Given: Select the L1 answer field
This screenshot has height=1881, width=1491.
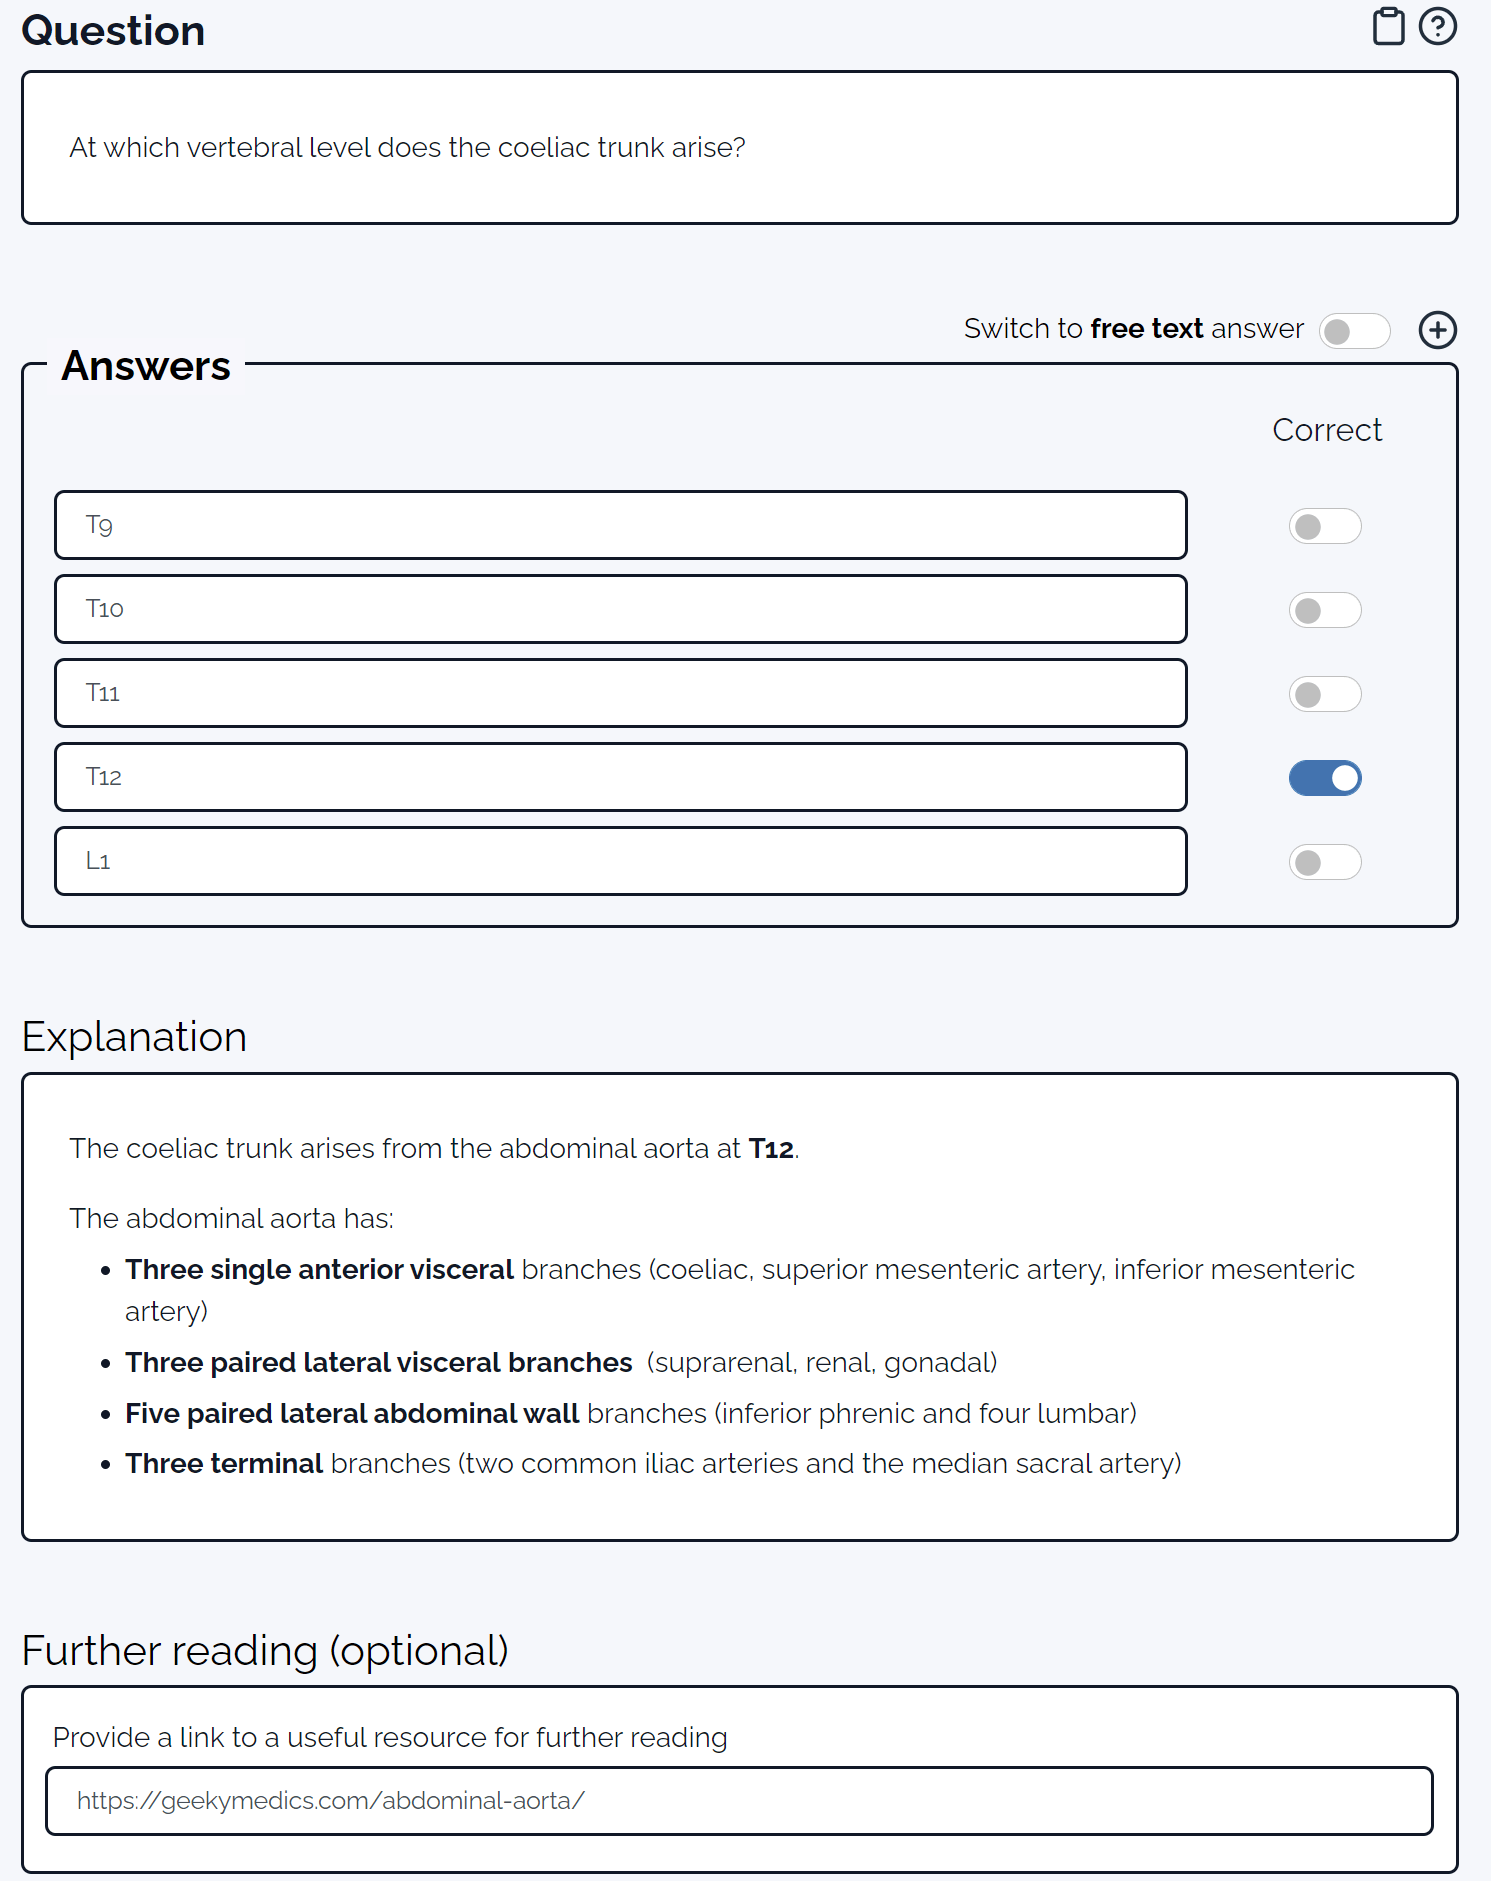Looking at the screenshot, I should (618, 861).
